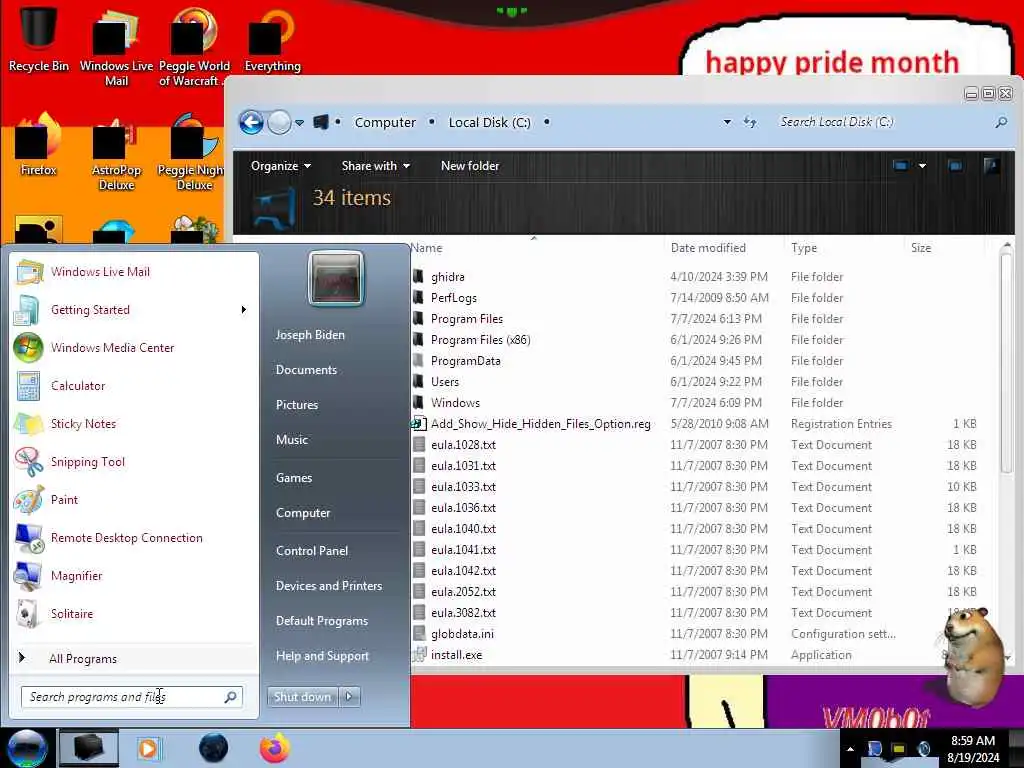Click the Explorer Back arrow button
Screen dimensions: 1024x768
click(x=251, y=122)
